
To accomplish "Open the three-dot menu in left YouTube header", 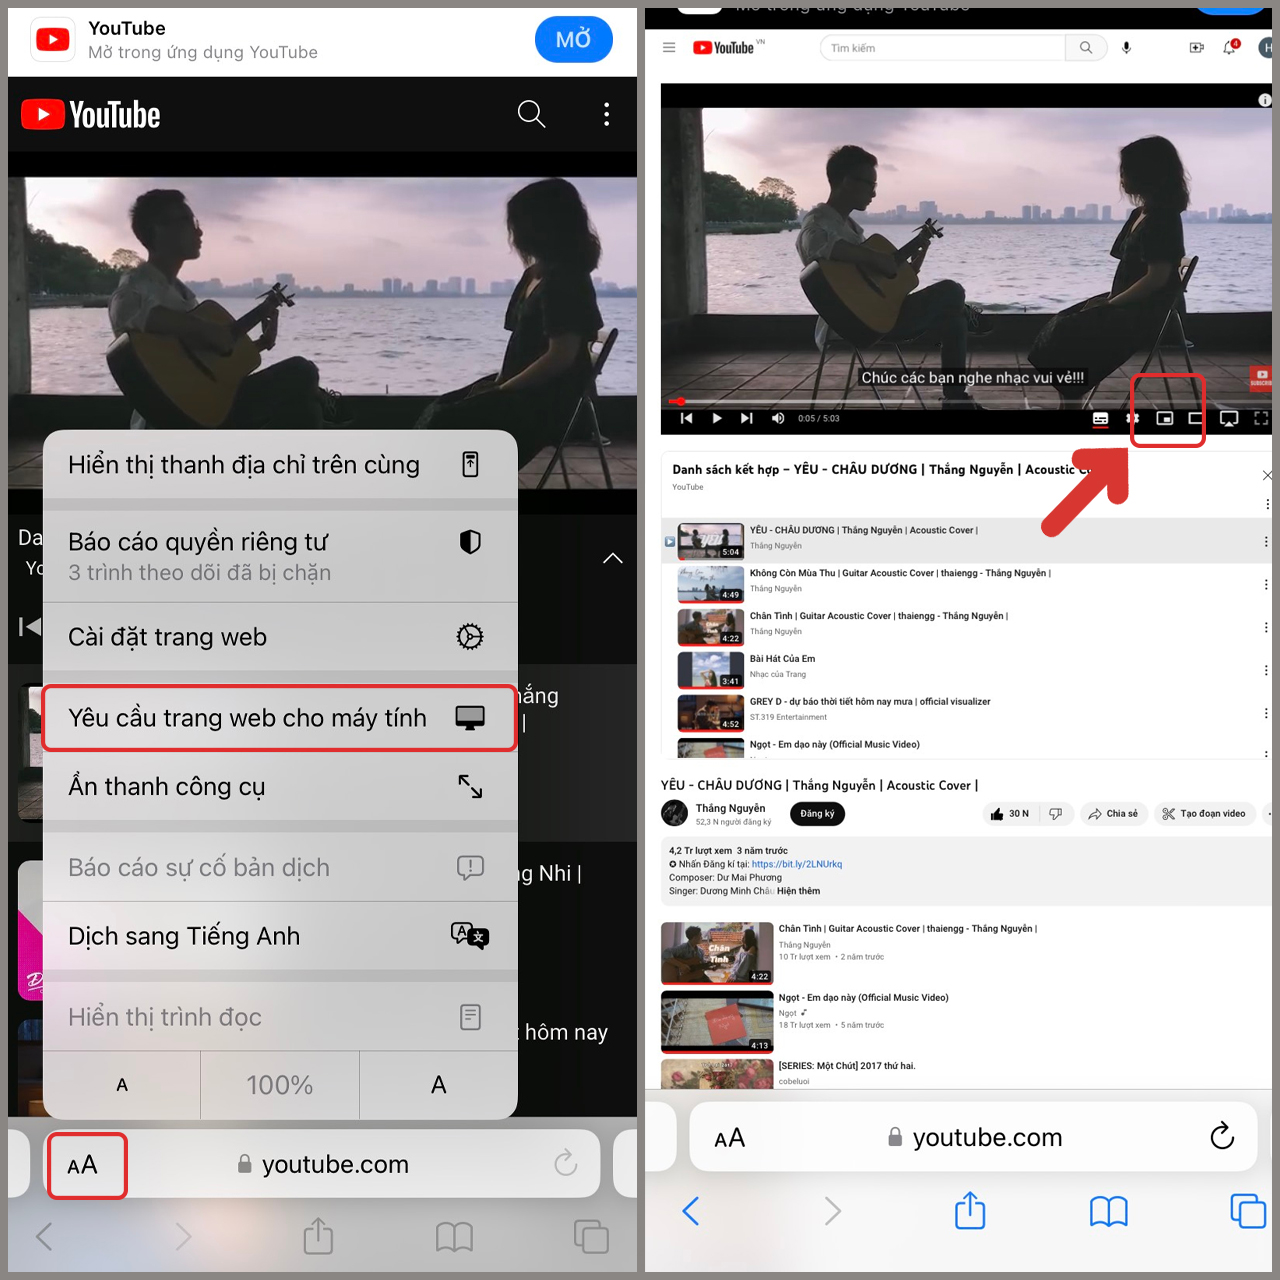I will coord(606,114).
